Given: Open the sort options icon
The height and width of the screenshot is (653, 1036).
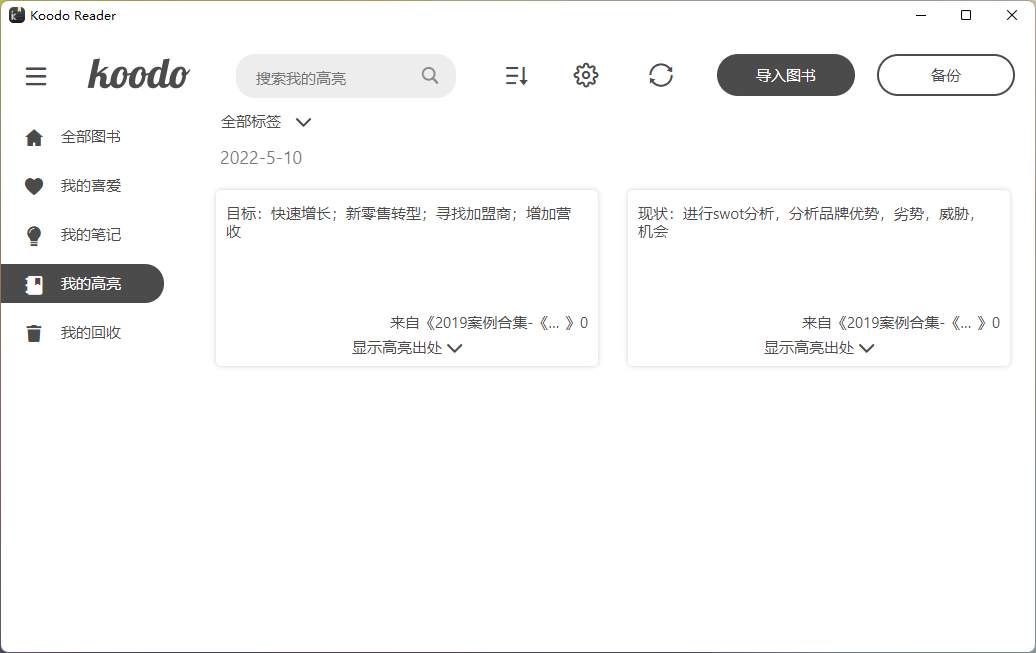Looking at the screenshot, I should click(x=516, y=75).
